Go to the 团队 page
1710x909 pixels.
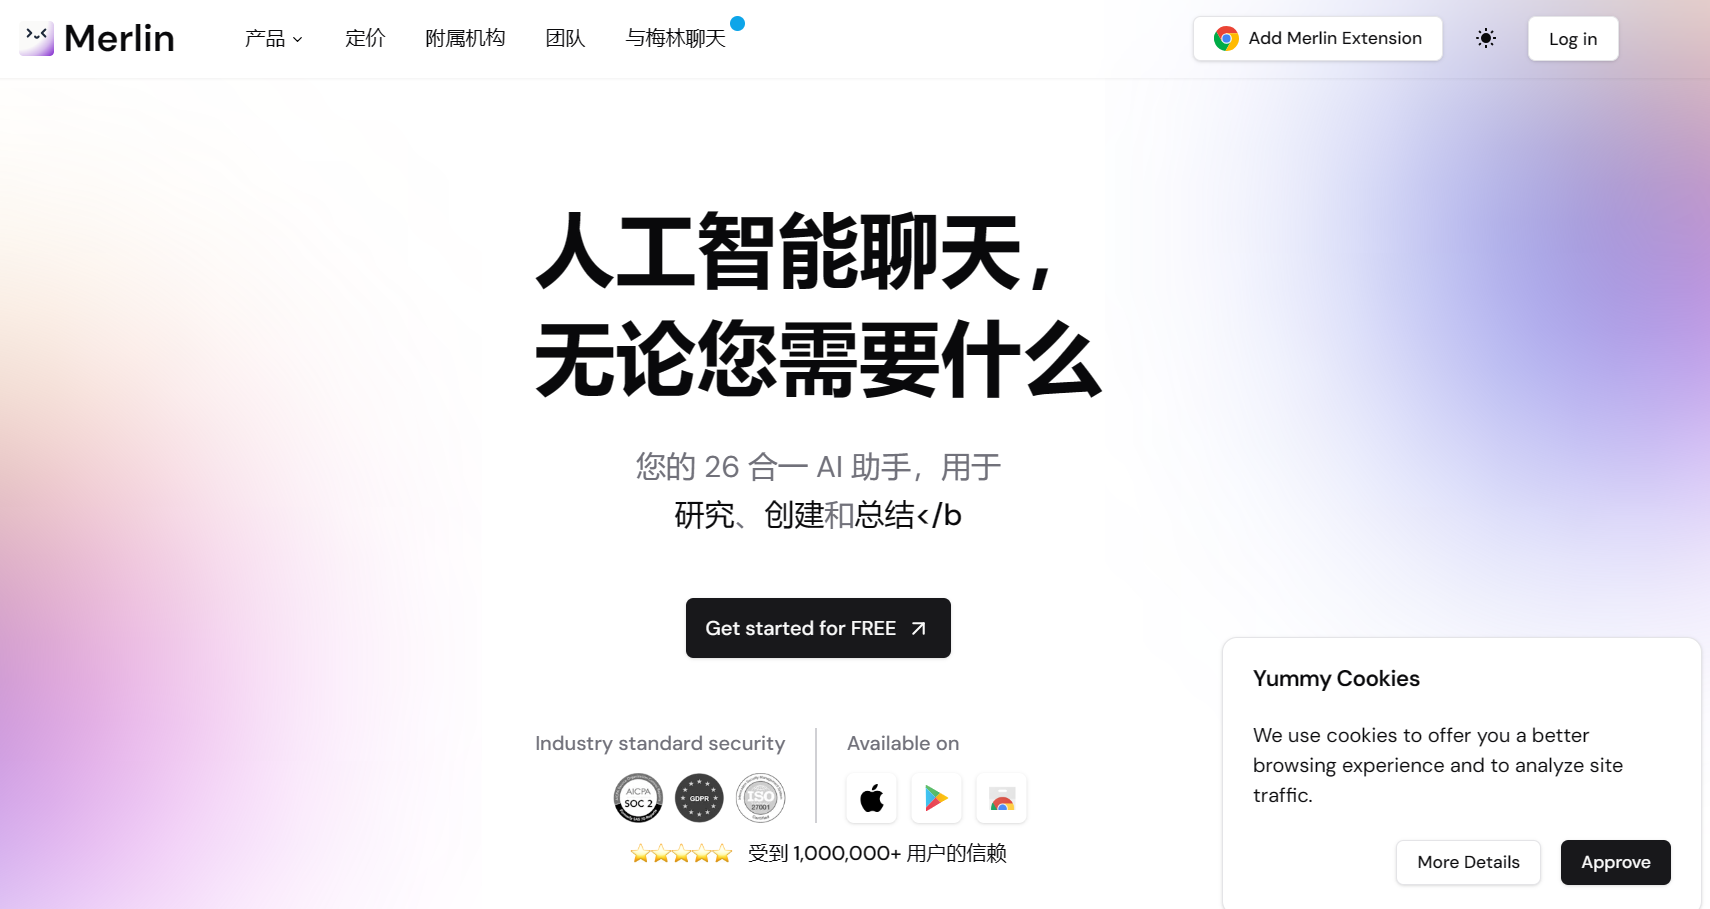(x=565, y=38)
